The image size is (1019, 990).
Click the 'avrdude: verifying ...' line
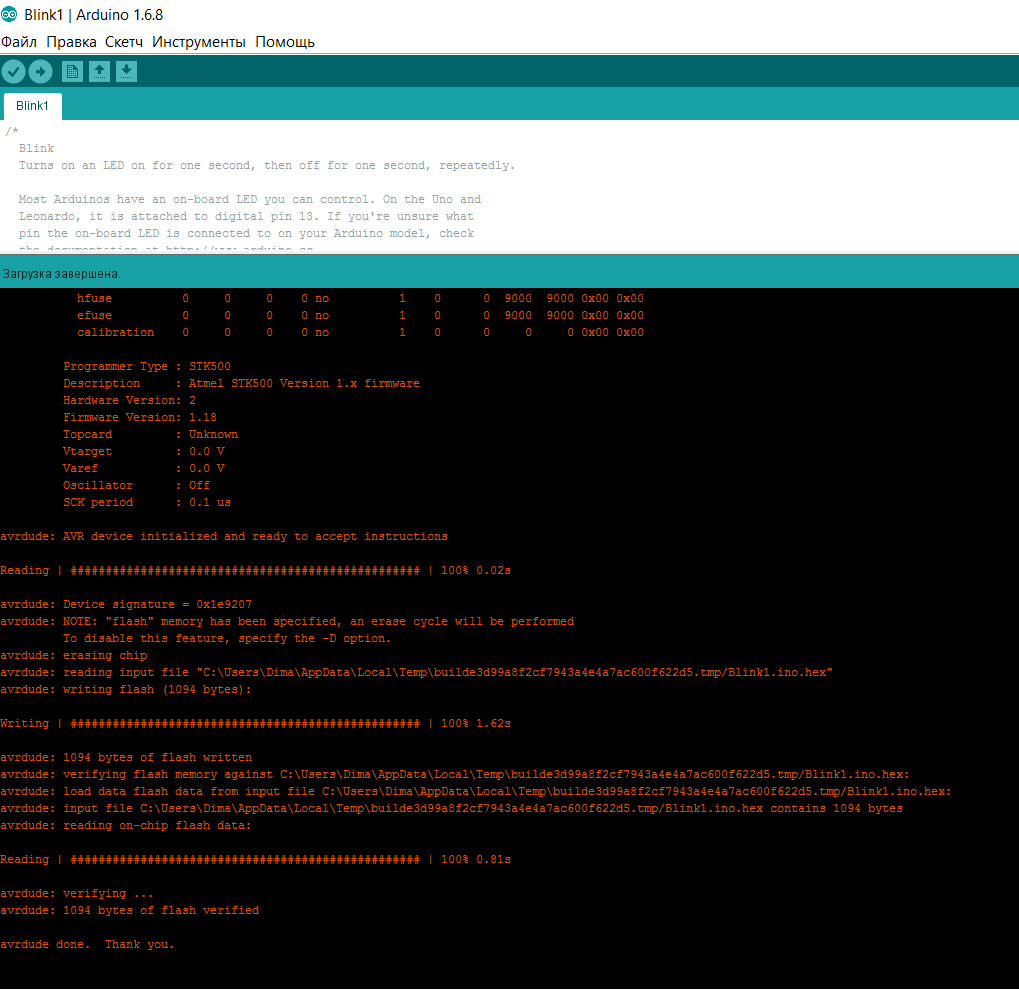pyautogui.click(x=77, y=893)
